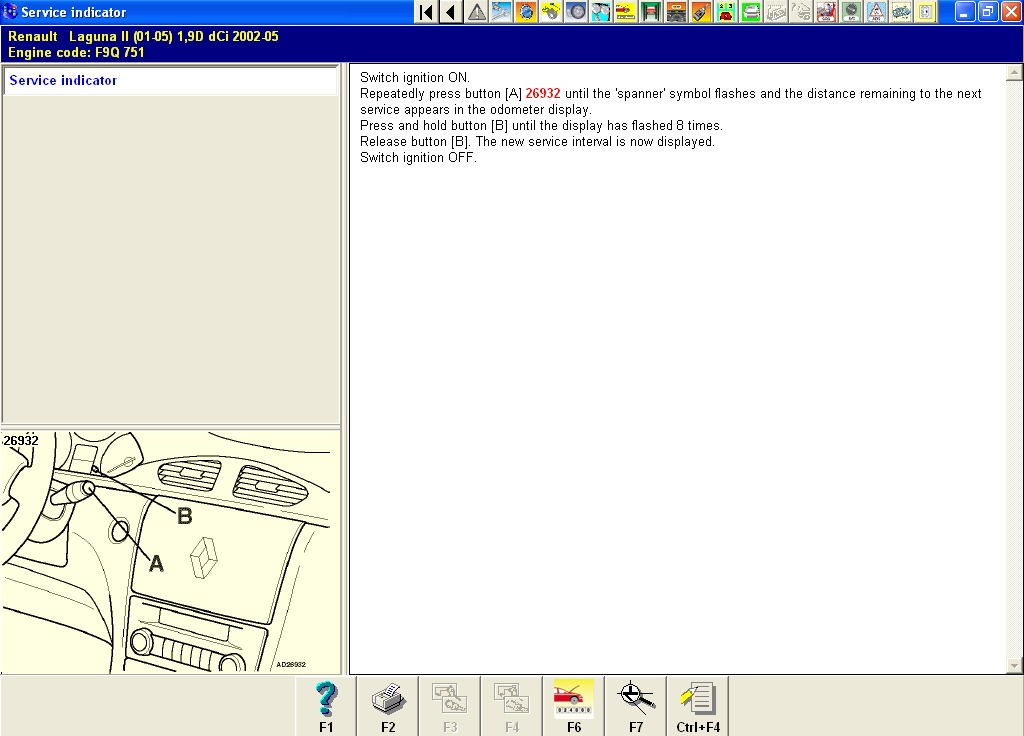Click the 'Release button [B]' instruction line
The height and width of the screenshot is (736, 1024).
pyautogui.click(x=537, y=142)
